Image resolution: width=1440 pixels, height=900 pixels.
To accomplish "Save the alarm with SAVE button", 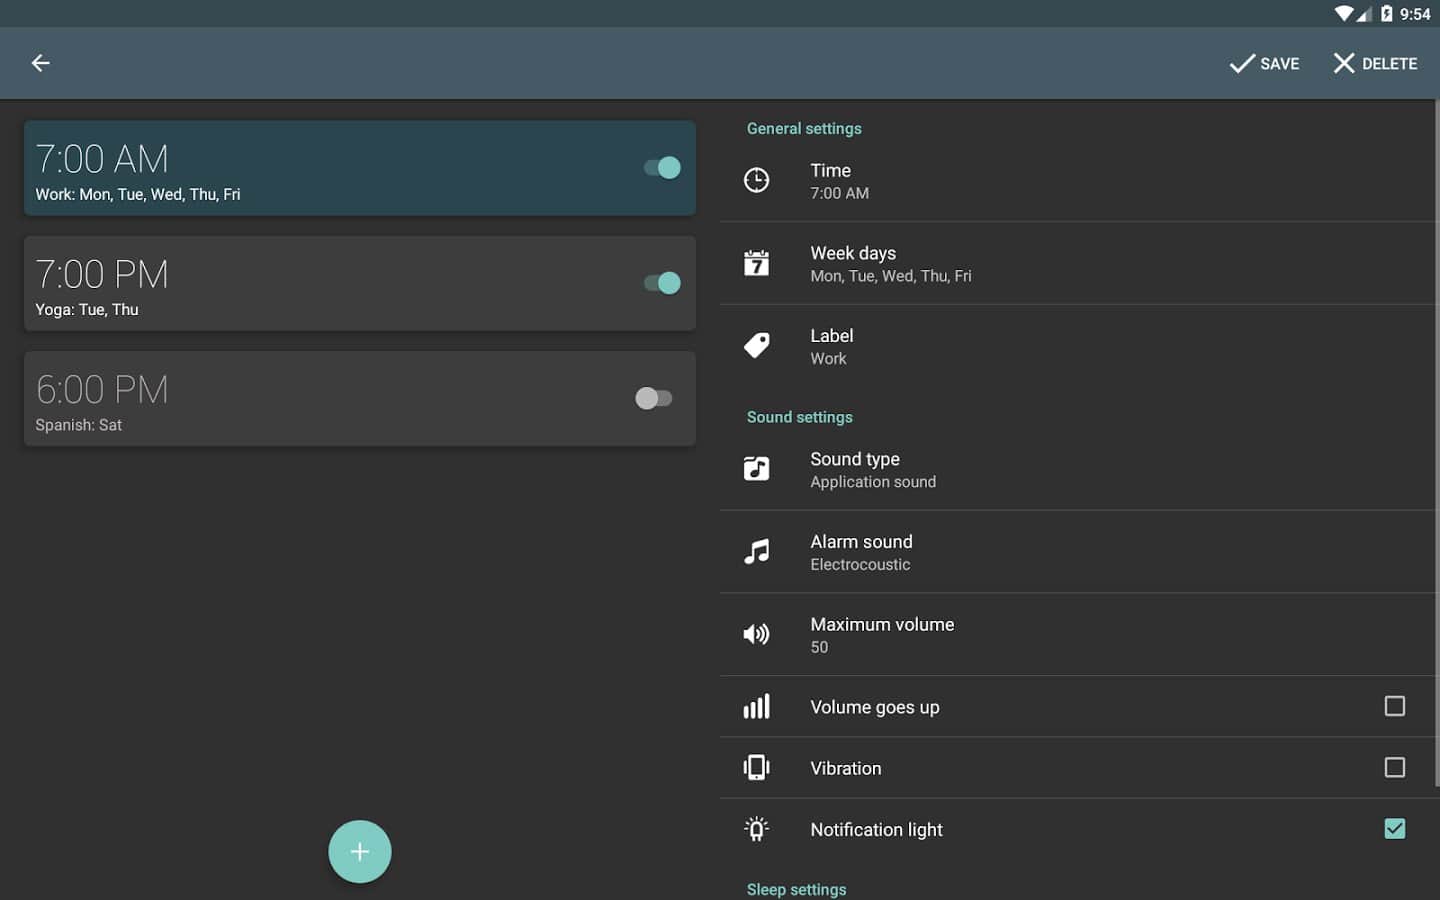I will [x=1265, y=63].
